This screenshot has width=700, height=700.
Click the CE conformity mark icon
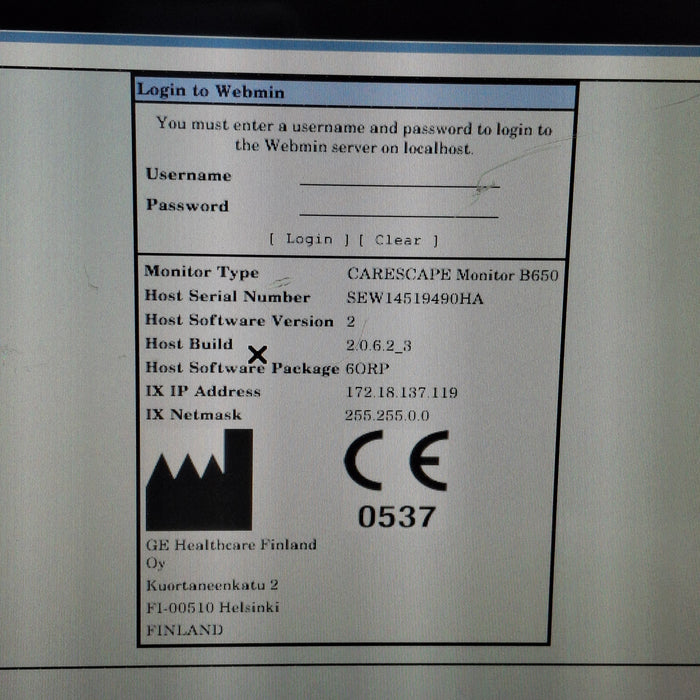(x=396, y=461)
